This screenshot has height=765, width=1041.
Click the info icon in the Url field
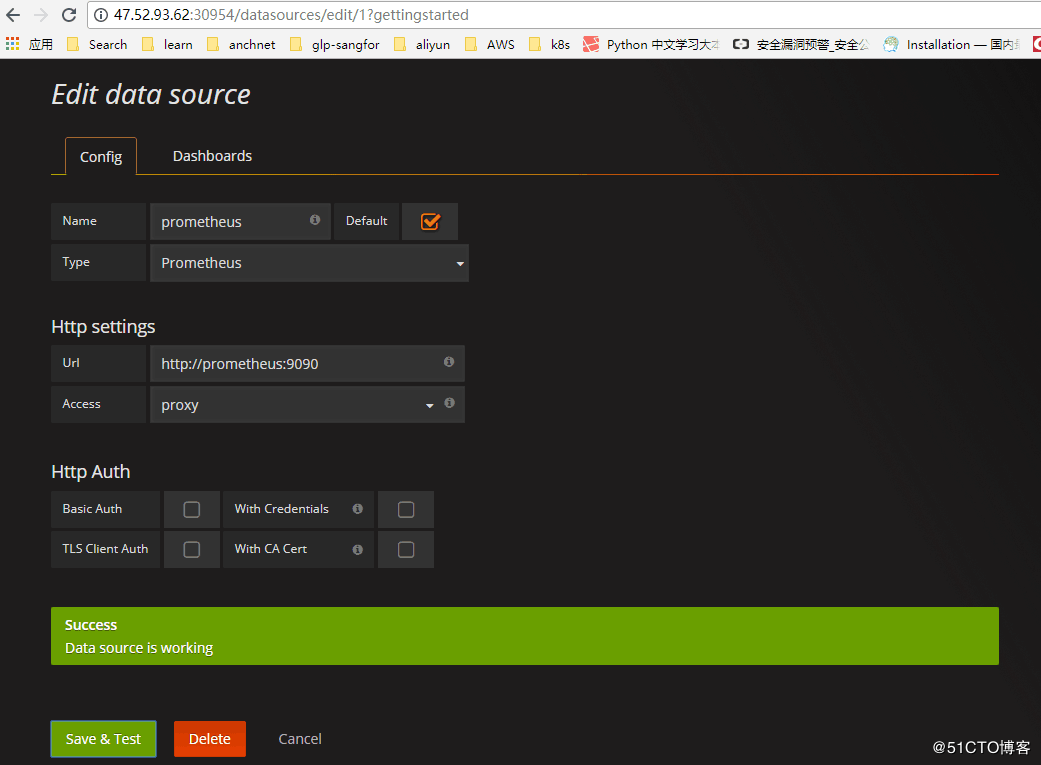point(449,362)
